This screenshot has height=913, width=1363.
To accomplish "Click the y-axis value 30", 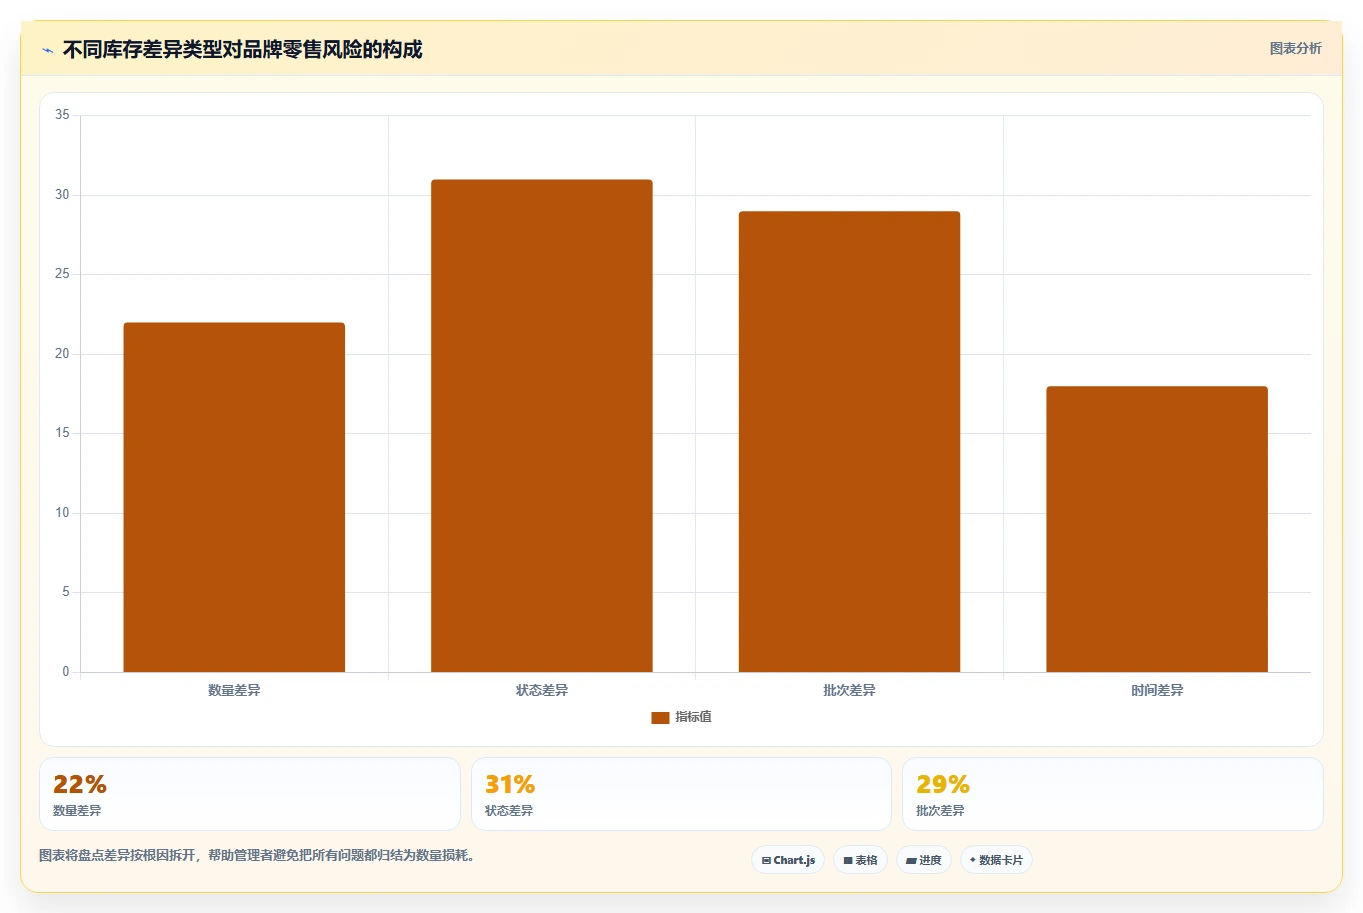I will [x=62, y=194].
